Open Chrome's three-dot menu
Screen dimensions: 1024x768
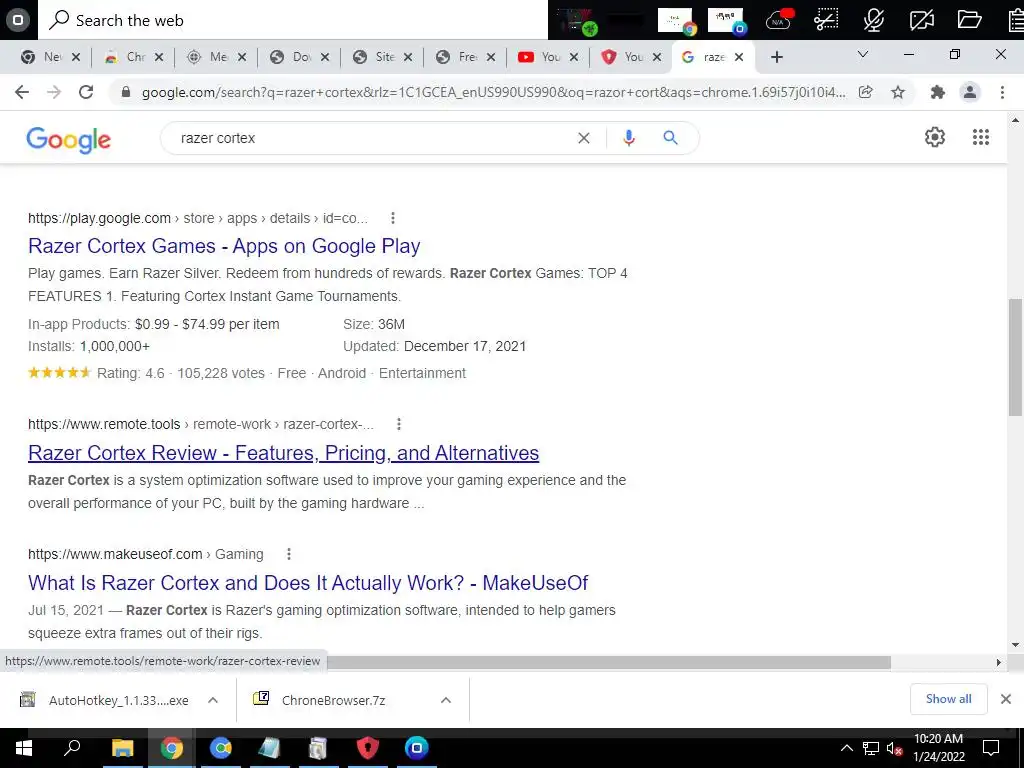1002,92
